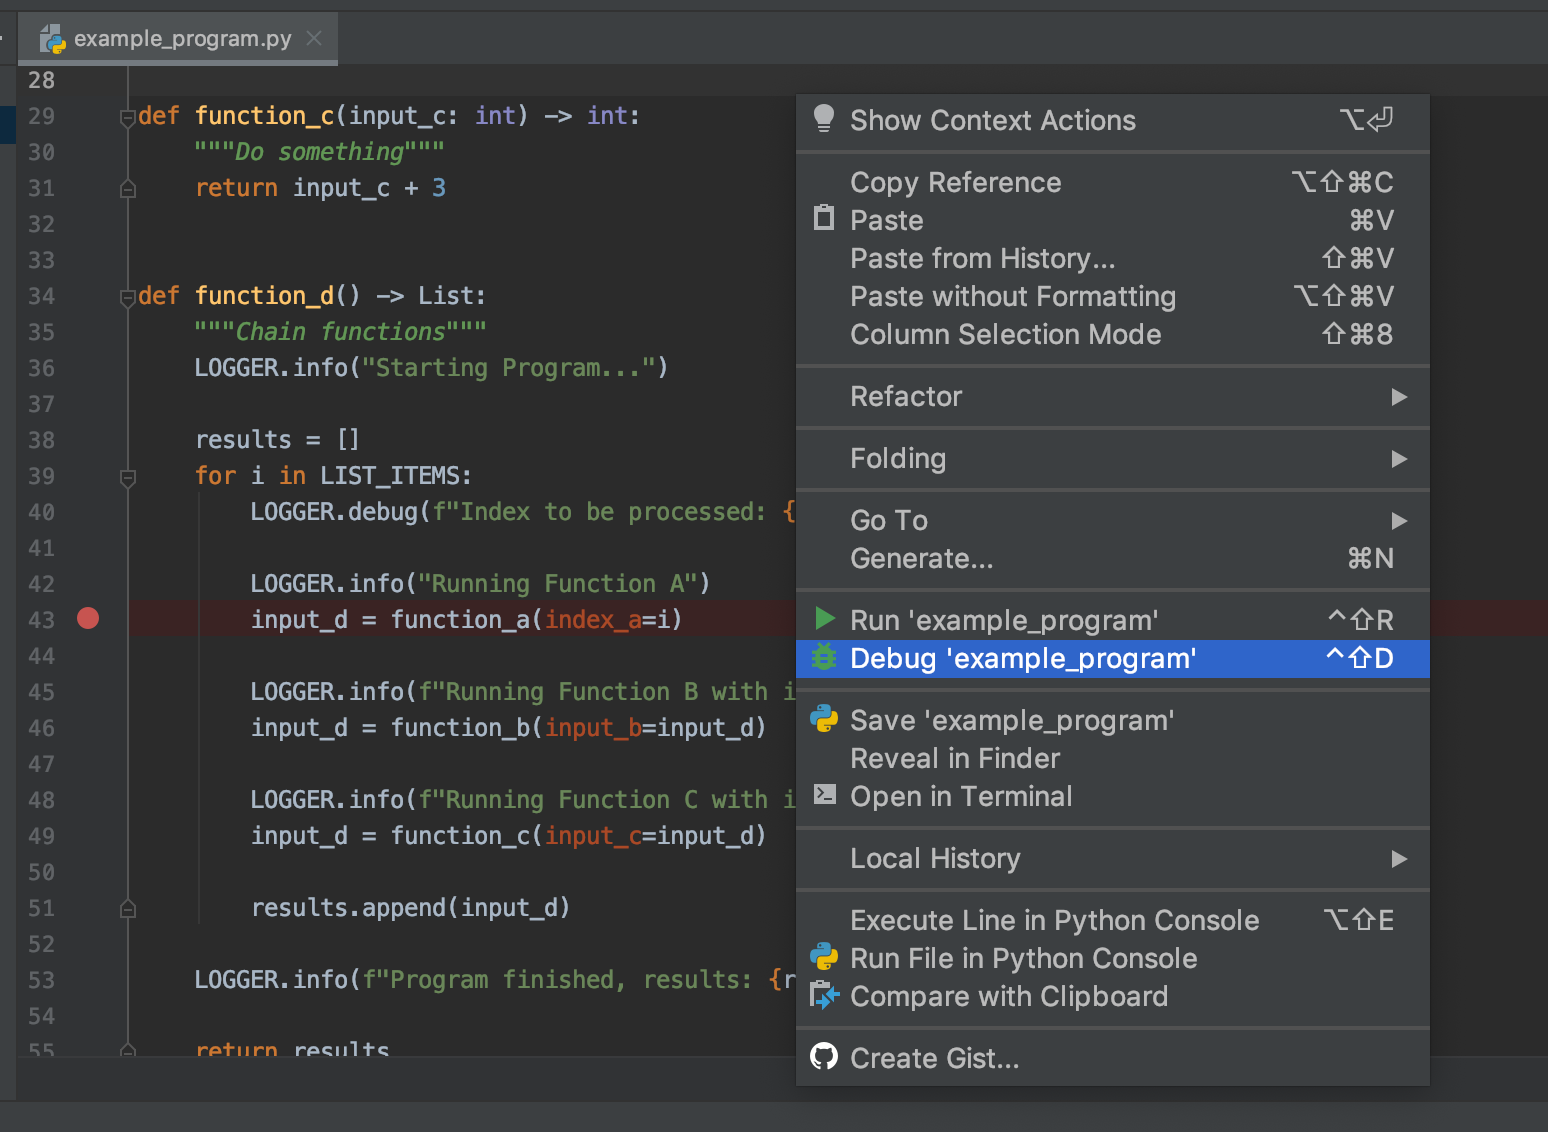
Task: Click the Python file icon in the editor tab
Action: 54,38
